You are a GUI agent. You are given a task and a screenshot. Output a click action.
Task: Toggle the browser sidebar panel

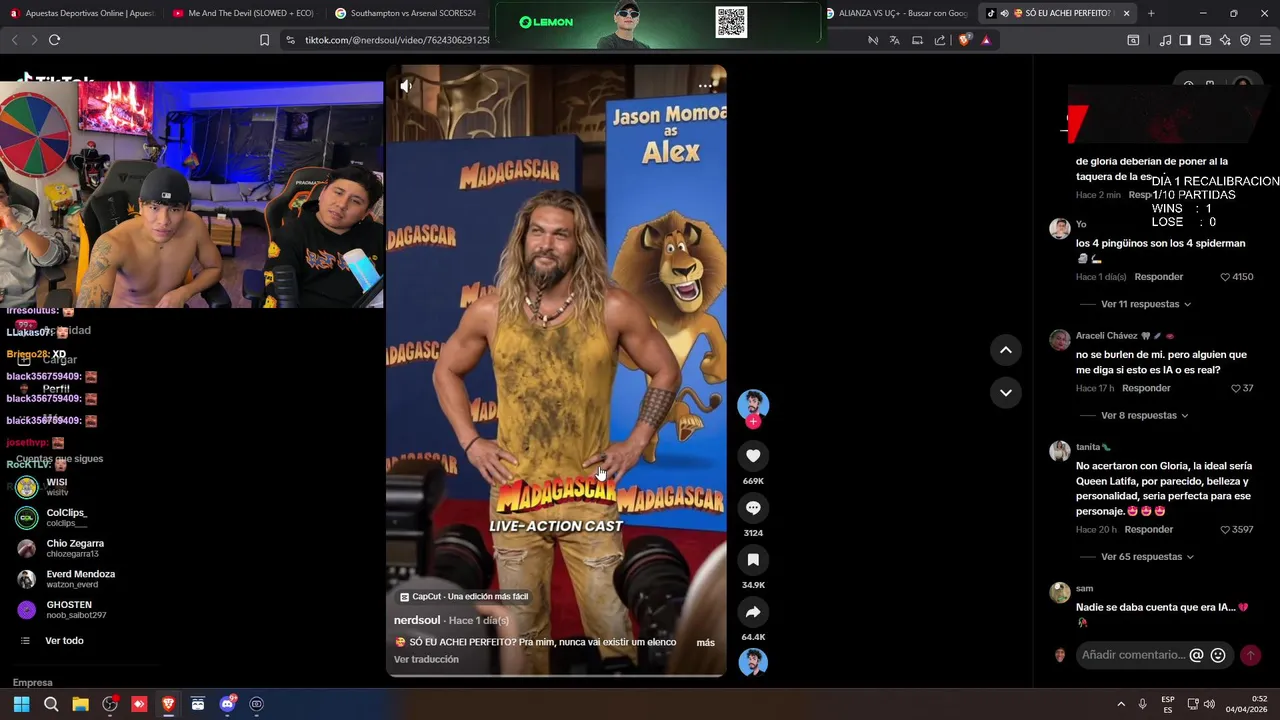pos(1185,40)
